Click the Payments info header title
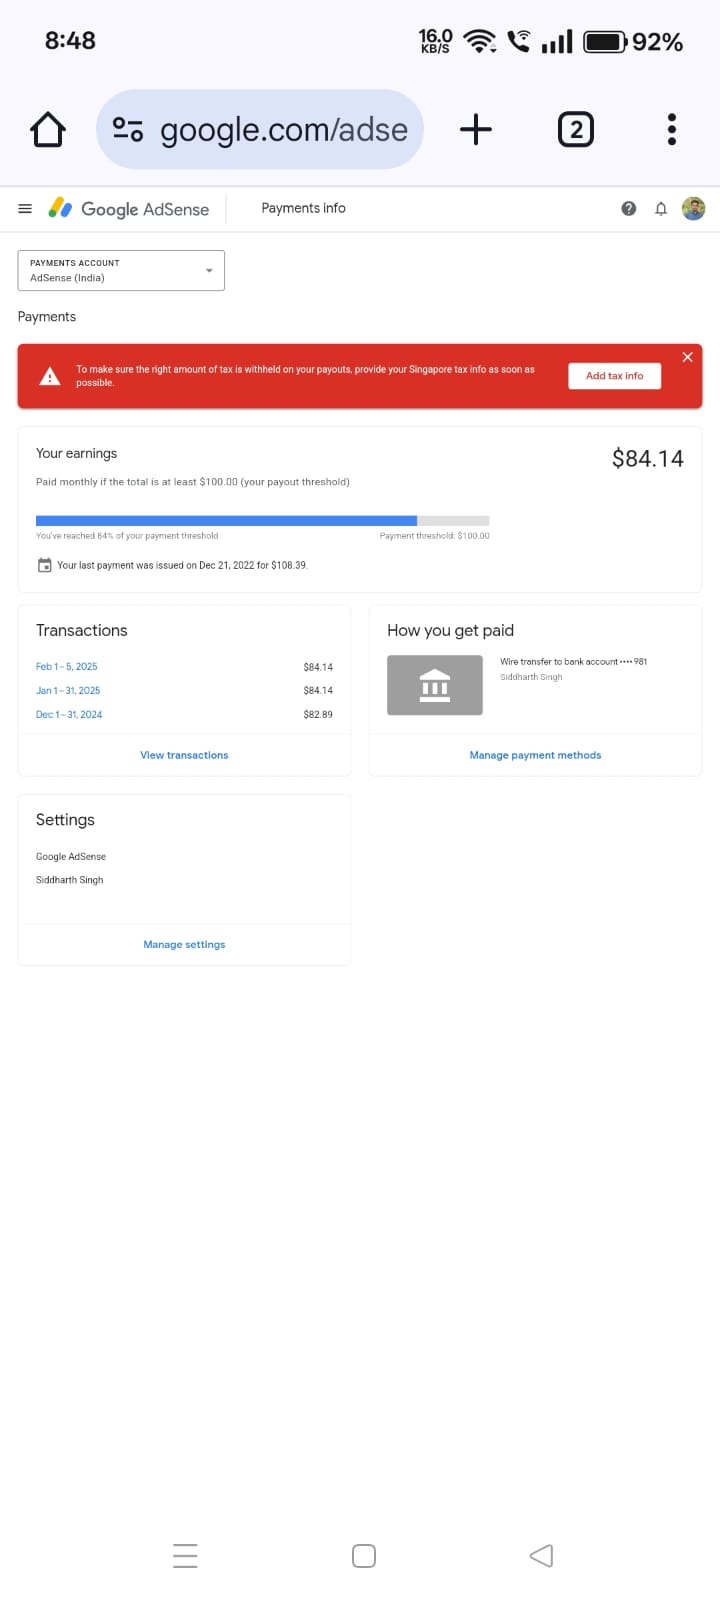The width and height of the screenshot is (720, 1600). click(303, 208)
